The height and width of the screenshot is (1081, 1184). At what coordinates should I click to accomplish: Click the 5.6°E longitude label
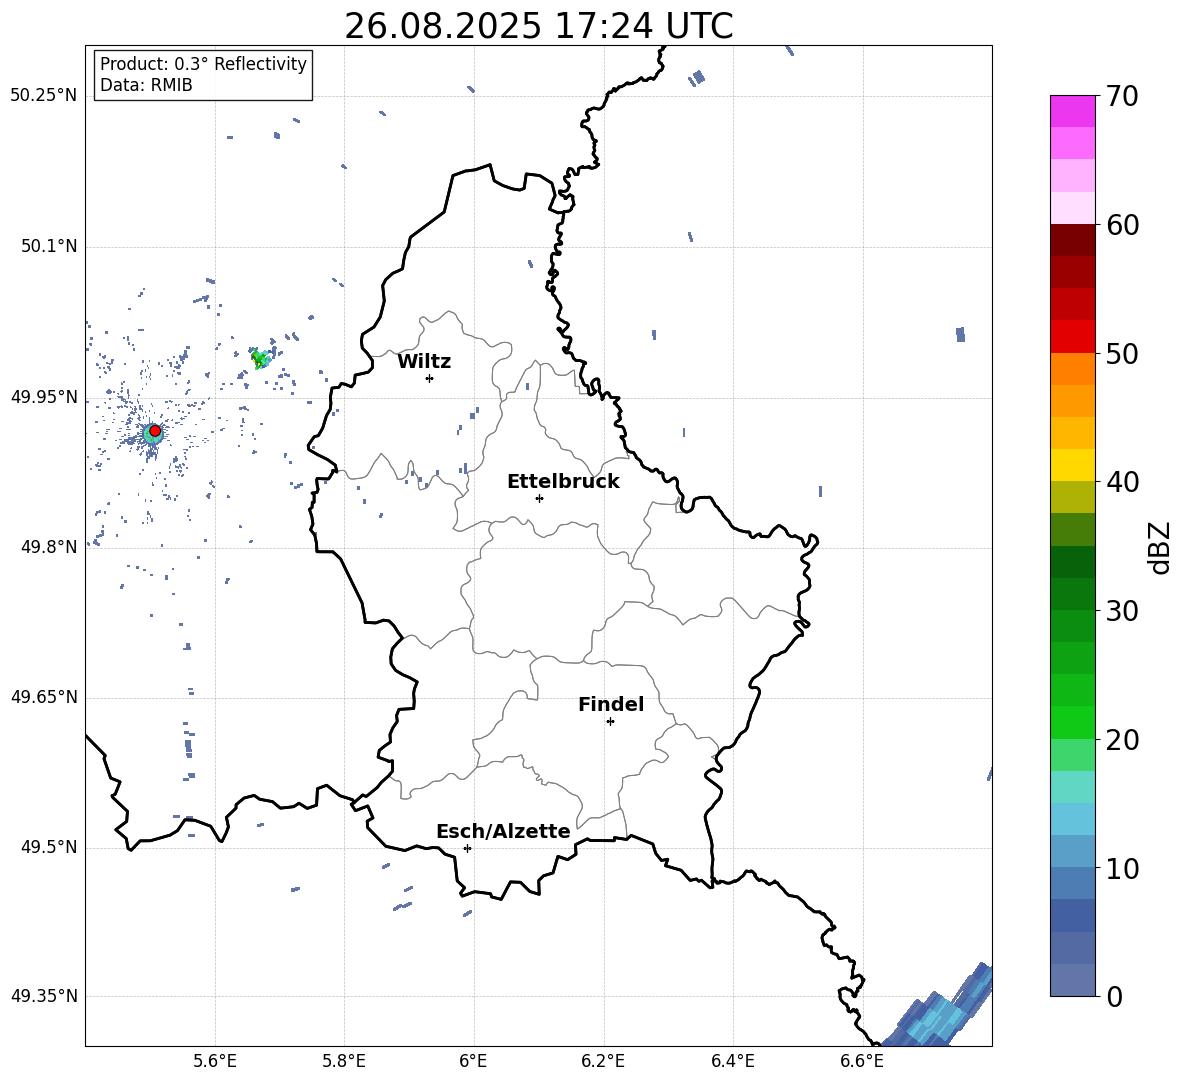215,1062
